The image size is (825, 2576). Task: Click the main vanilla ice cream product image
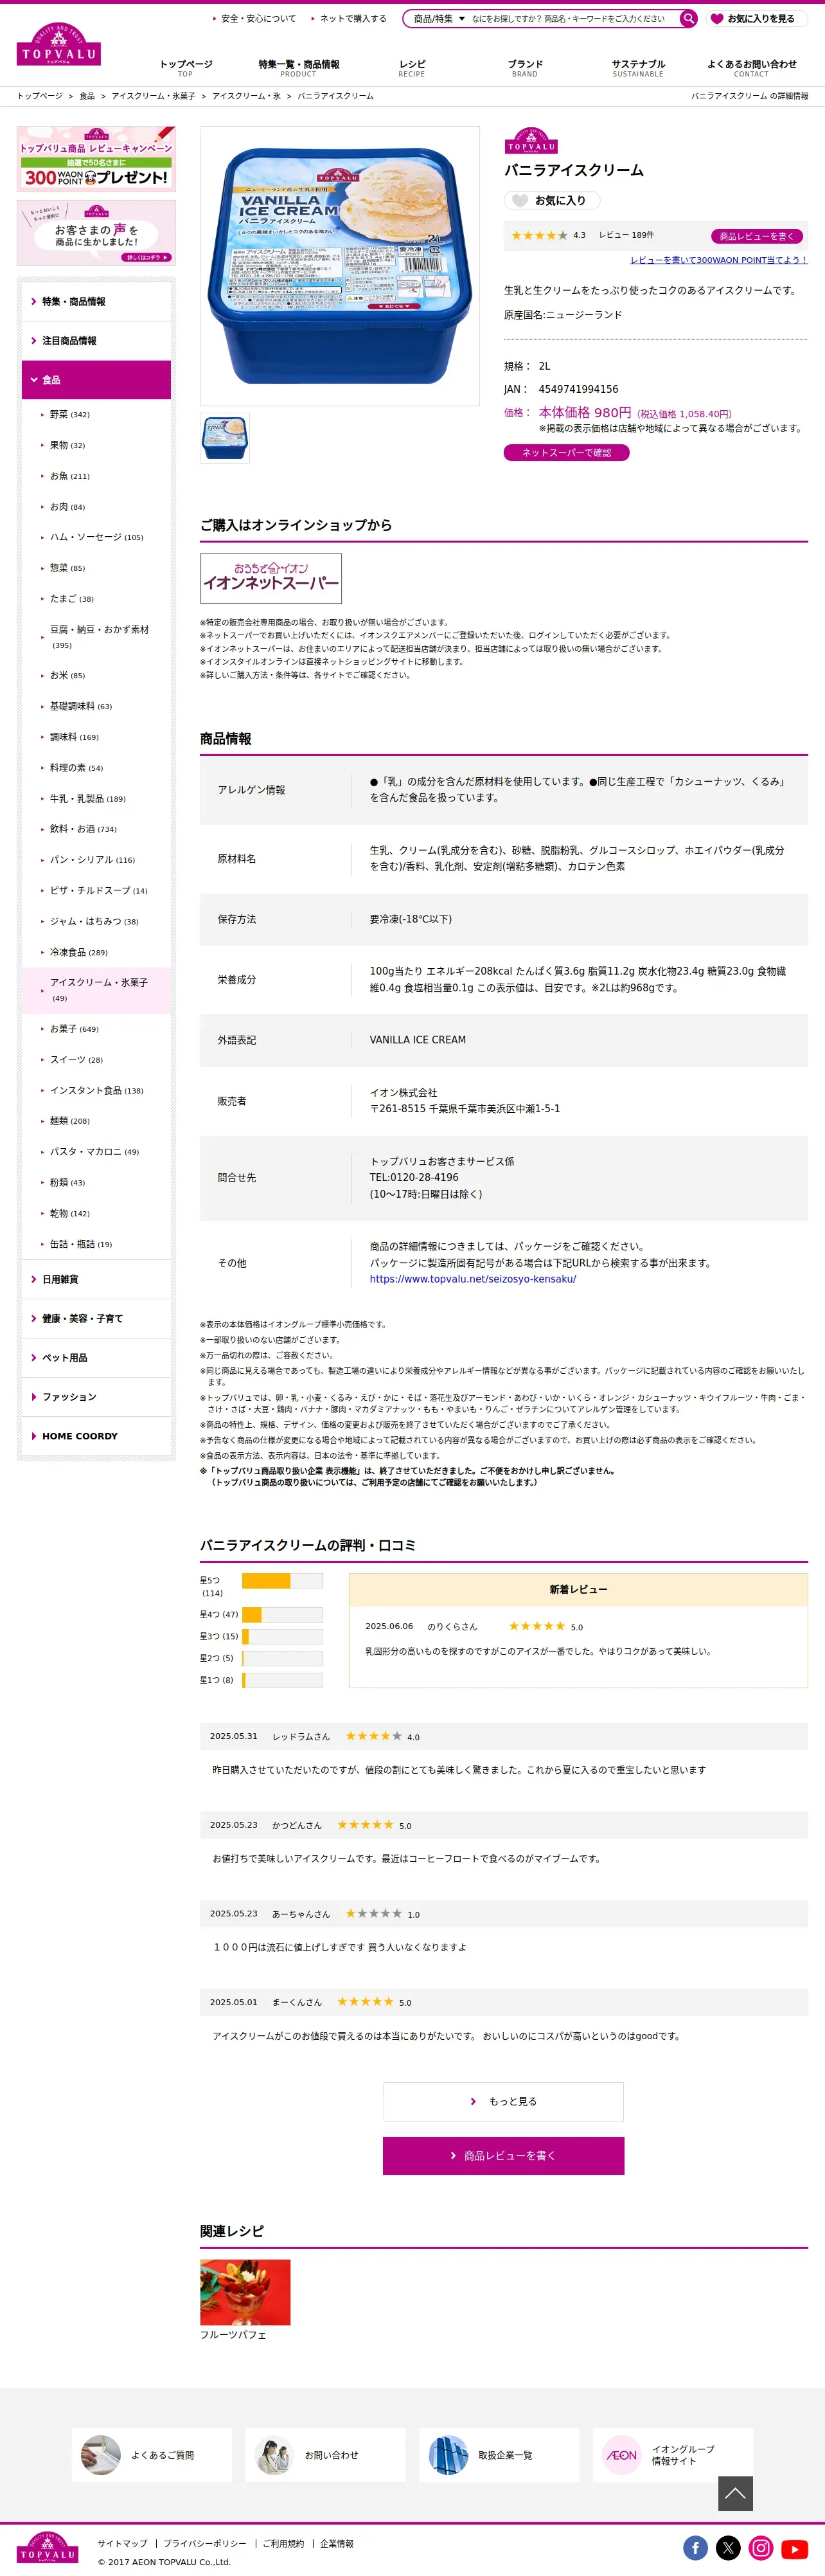click(x=340, y=266)
